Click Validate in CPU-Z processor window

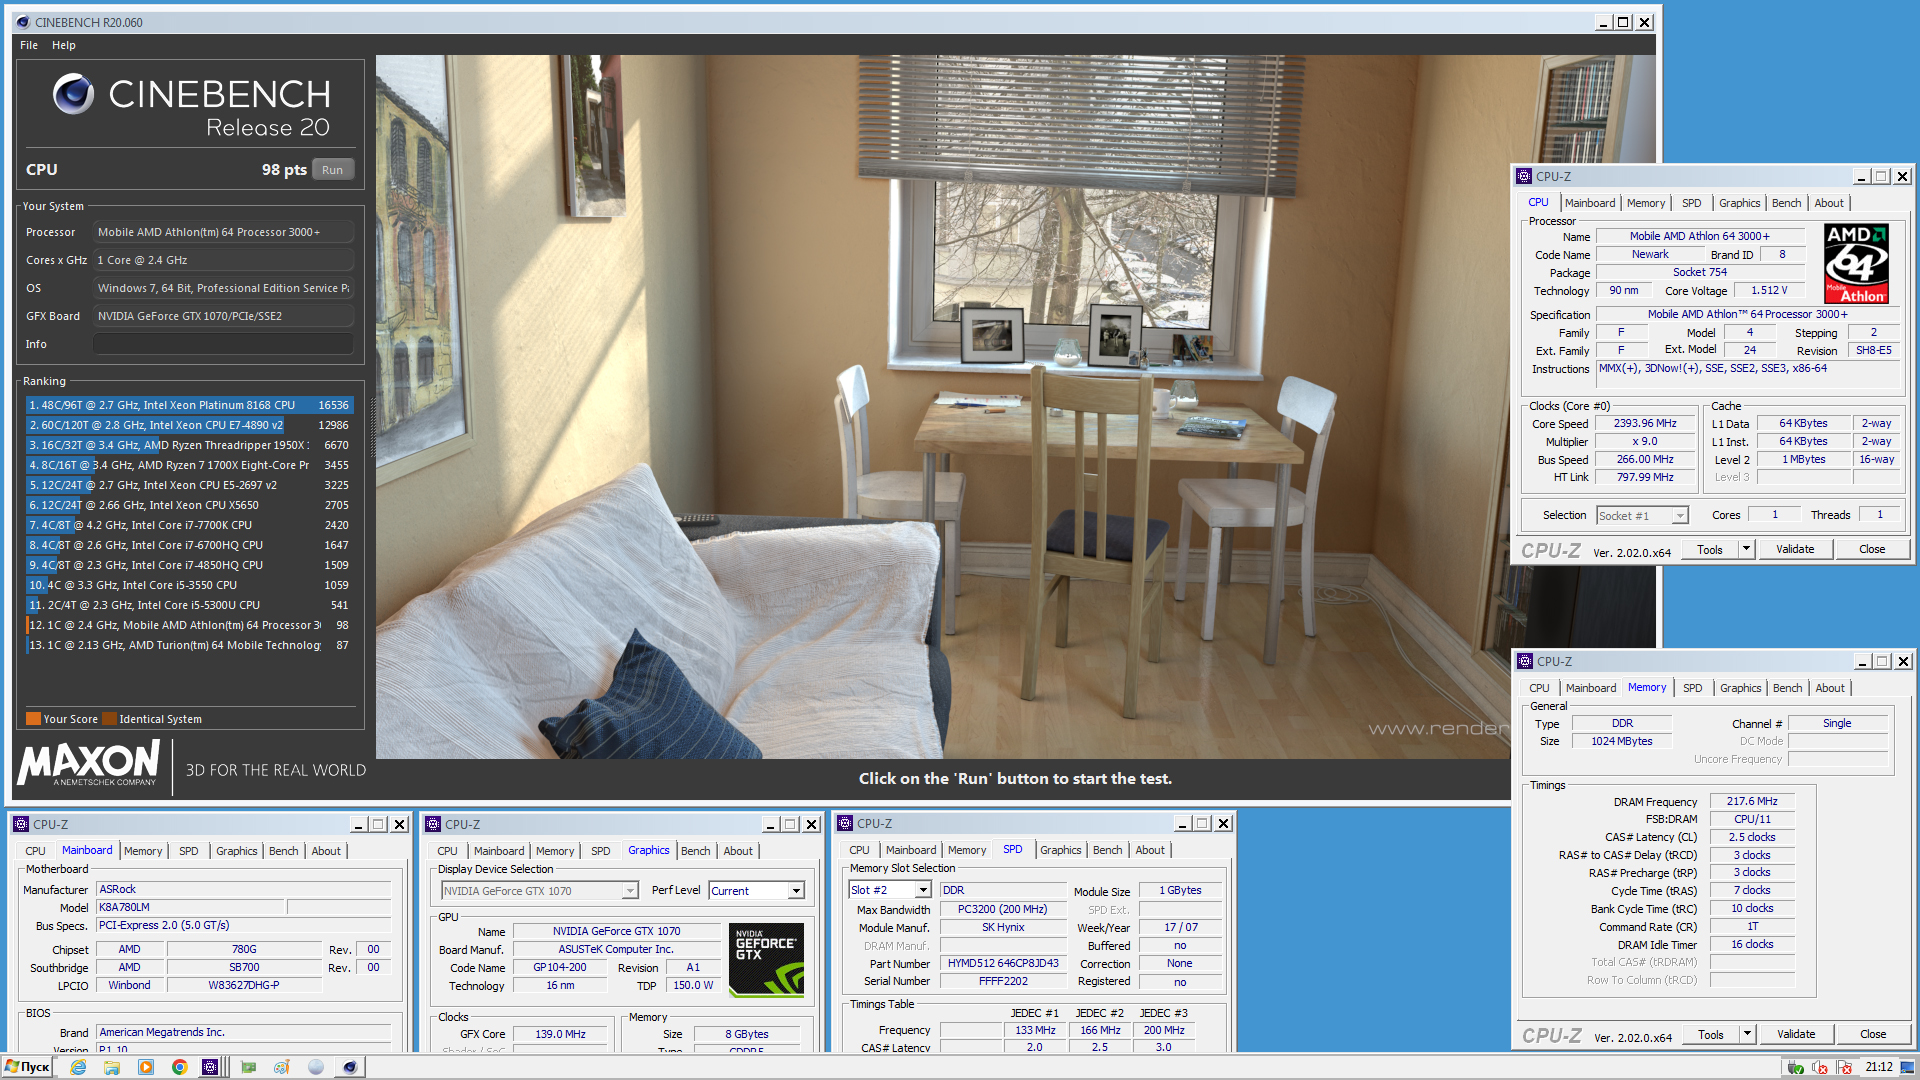click(1795, 549)
